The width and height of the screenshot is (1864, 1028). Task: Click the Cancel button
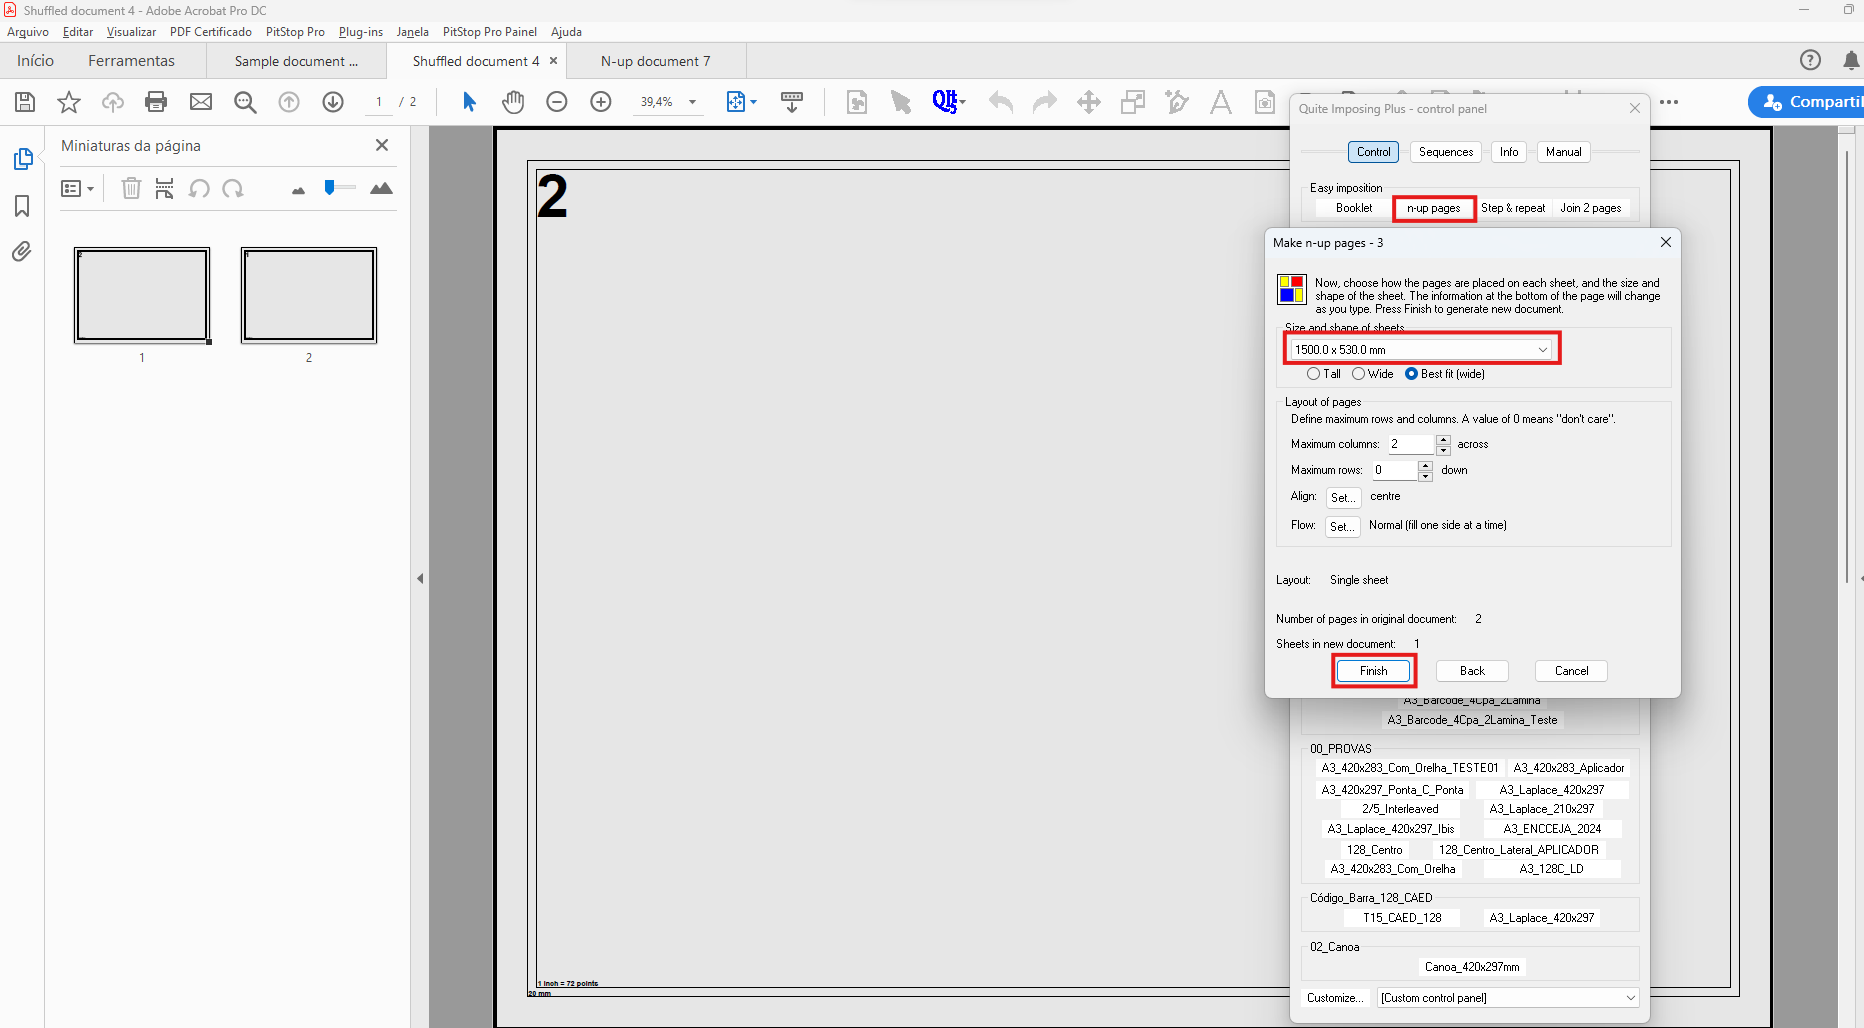click(x=1571, y=671)
